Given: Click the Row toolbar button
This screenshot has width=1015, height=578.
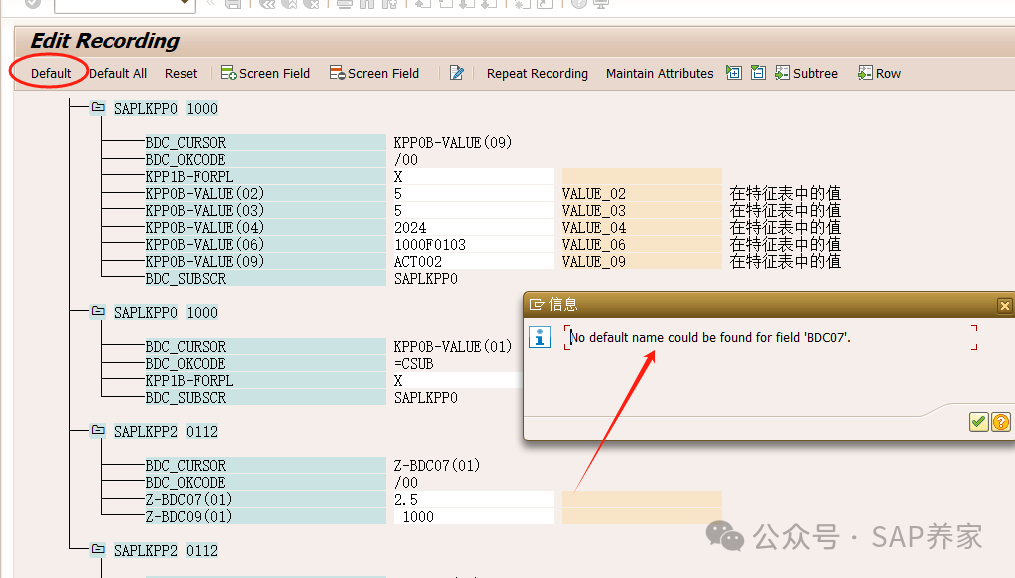Looking at the screenshot, I should (x=879, y=73).
